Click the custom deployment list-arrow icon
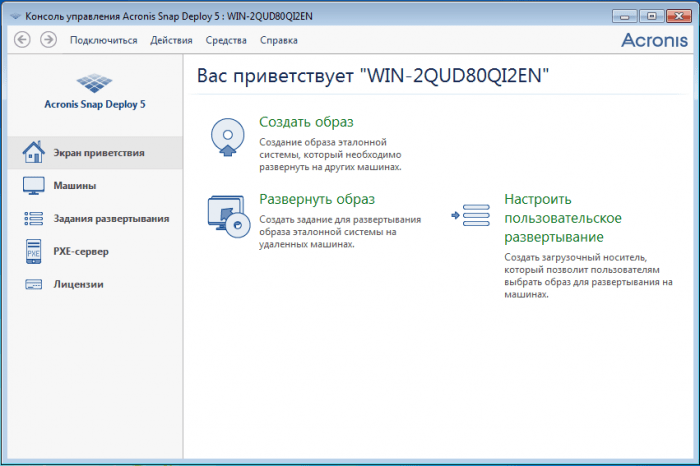Screen dimensions: 700x466 471,215
